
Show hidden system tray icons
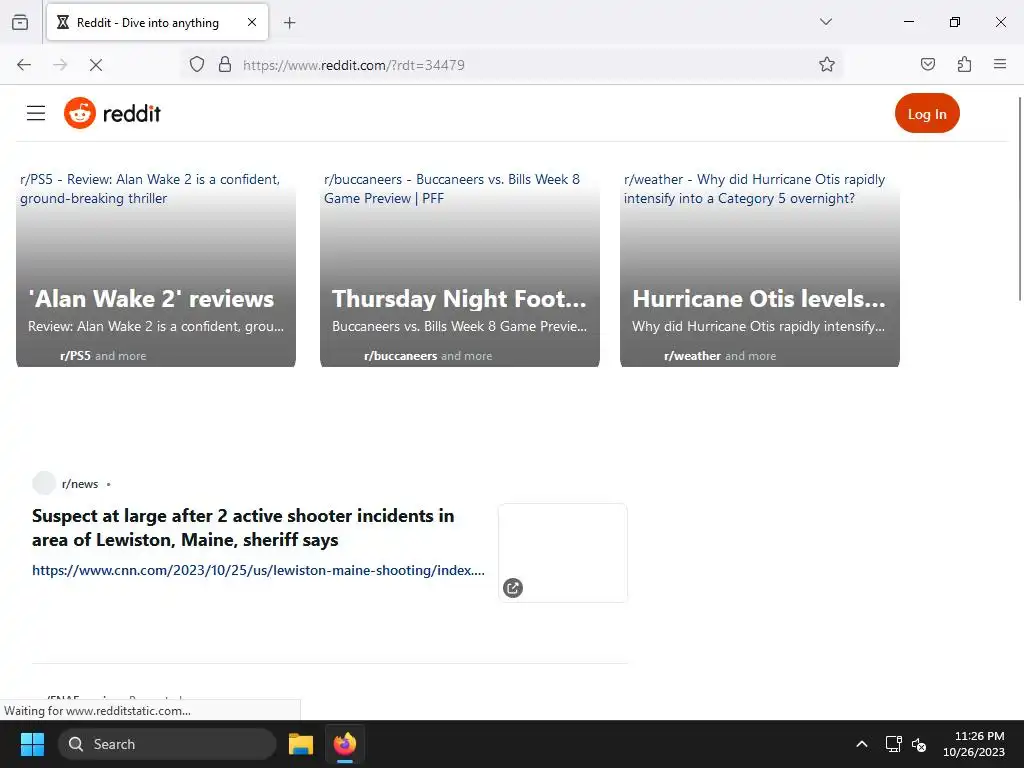[862, 744]
